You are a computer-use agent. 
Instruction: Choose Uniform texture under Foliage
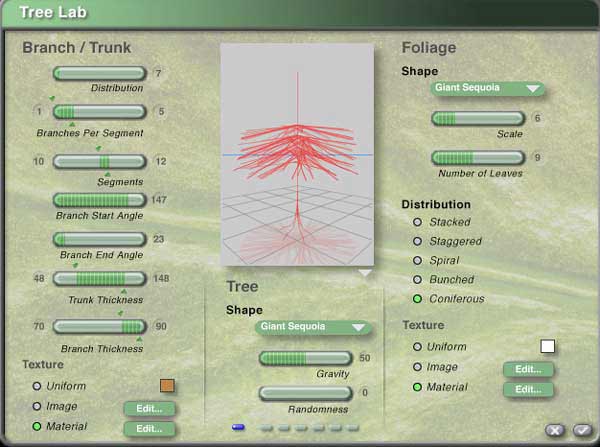pyautogui.click(x=417, y=347)
